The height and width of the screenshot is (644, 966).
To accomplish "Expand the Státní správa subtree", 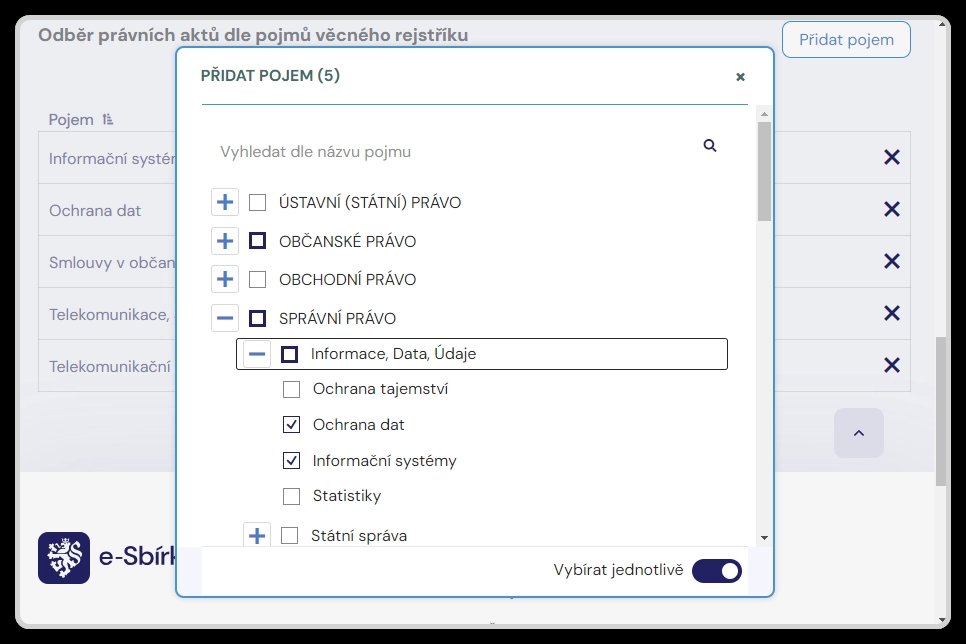I will (x=257, y=536).
